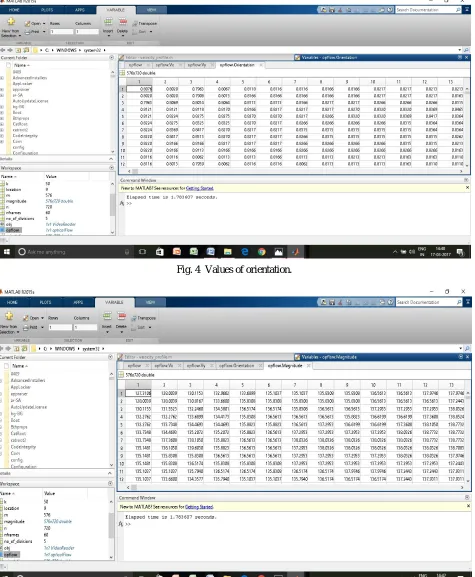Screen dimensions: 475x577
Task: Click Getting Started link in bottom Command Window
Action: coord(199,507)
